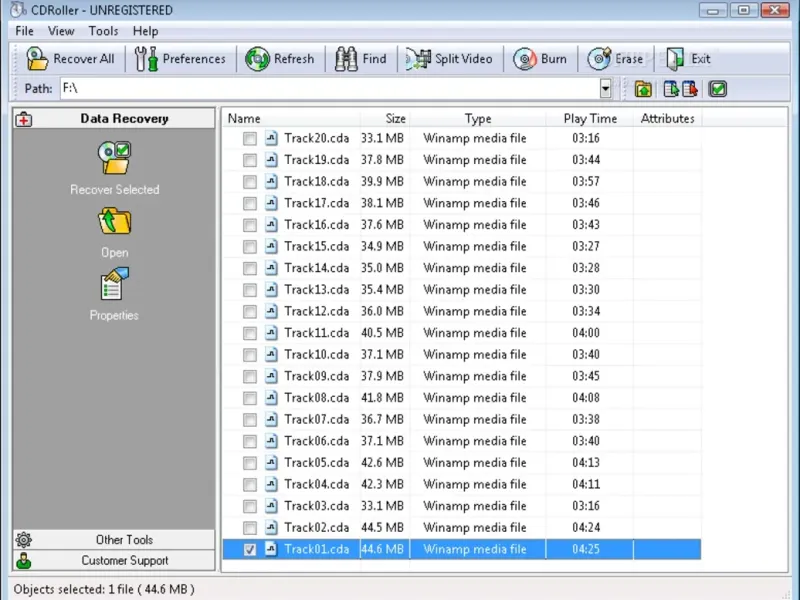The width and height of the screenshot is (800, 600).
Task: Click the green checkmark icon near path
Action: [717, 89]
